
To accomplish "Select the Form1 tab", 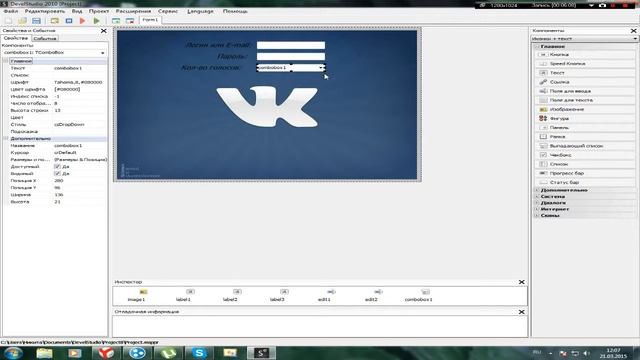I will pos(150,20).
